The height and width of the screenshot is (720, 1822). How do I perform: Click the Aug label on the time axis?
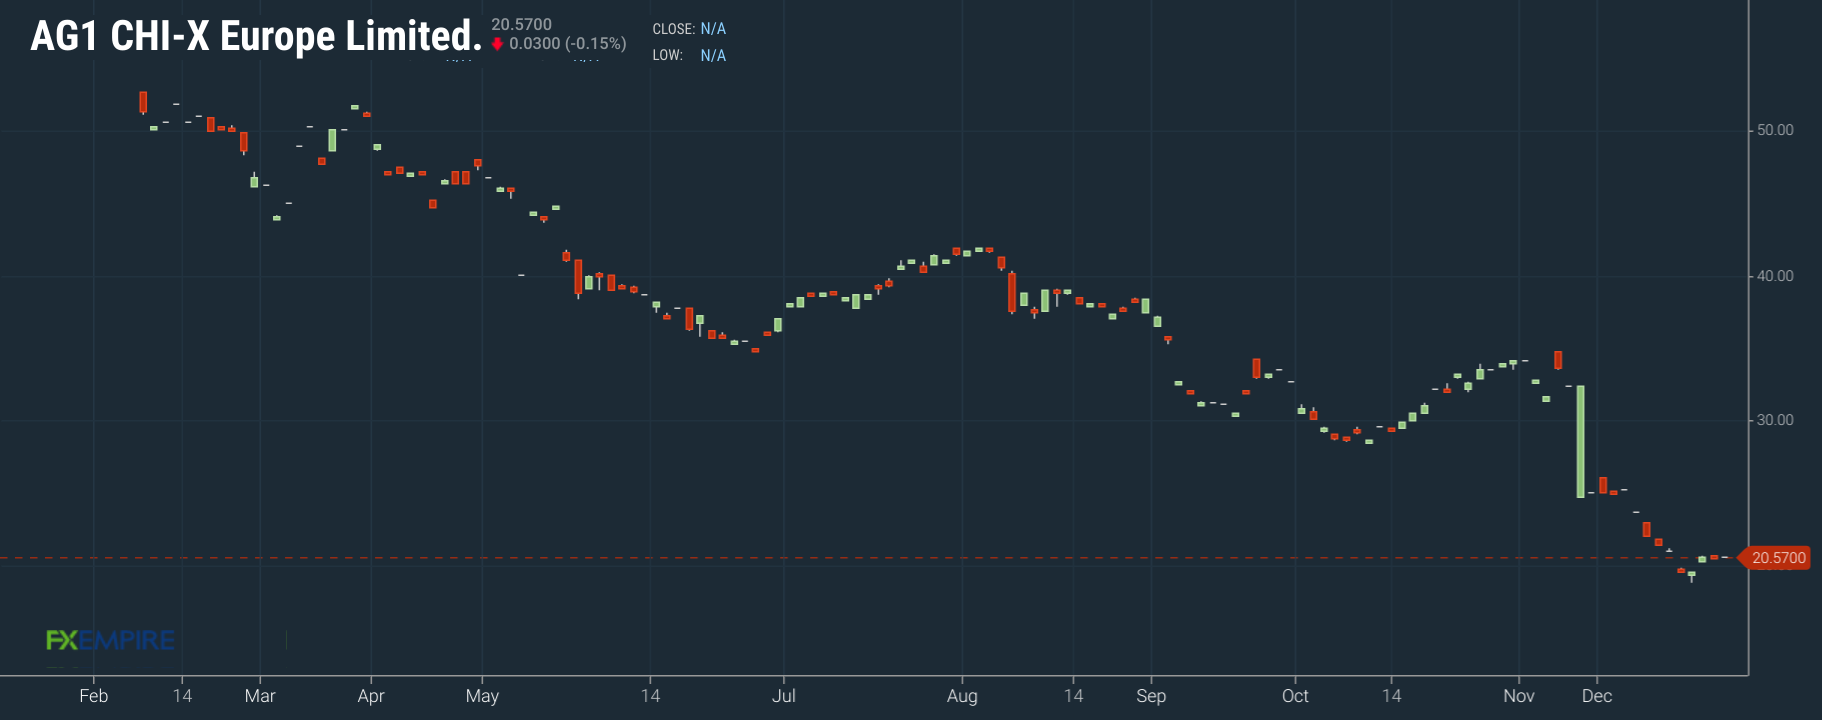pyautogui.click(x=962, y=696)
